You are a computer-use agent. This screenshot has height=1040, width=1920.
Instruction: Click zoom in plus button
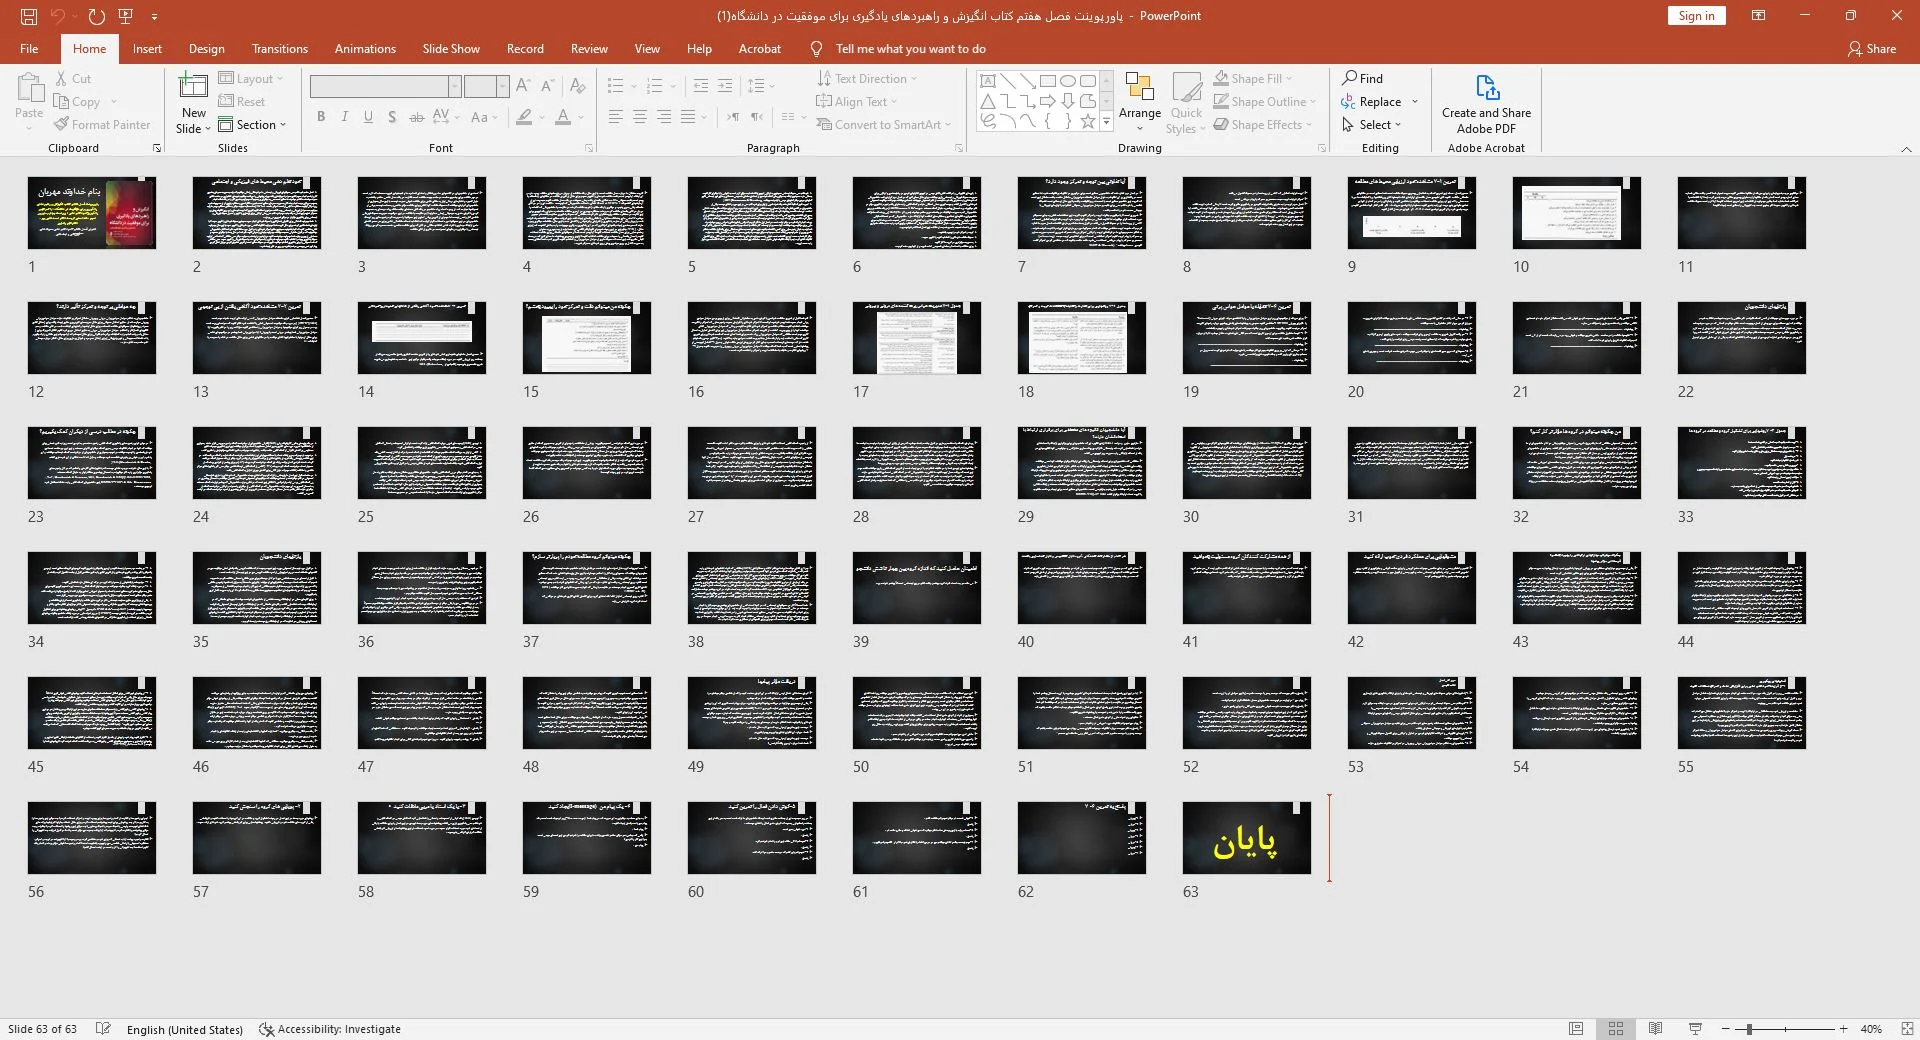(1843, 1029)
